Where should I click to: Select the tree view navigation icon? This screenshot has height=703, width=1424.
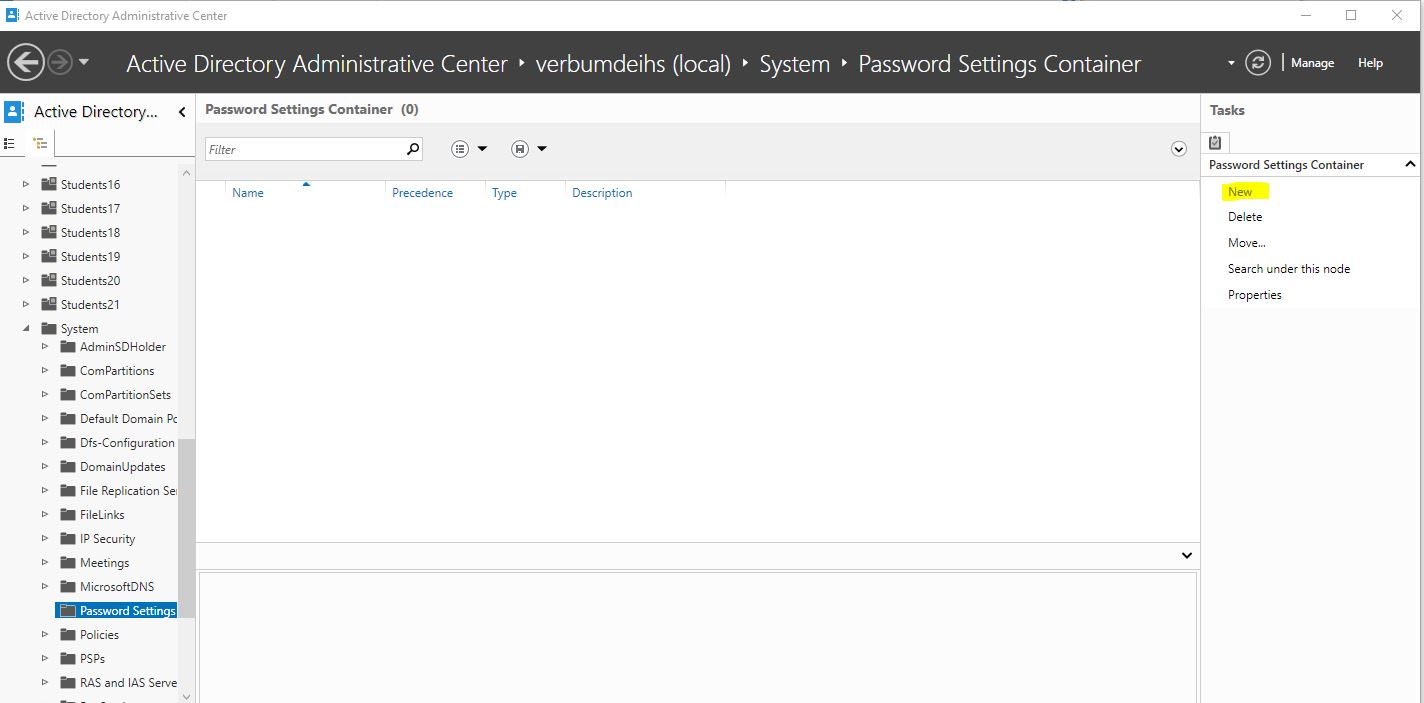[38, 143]
